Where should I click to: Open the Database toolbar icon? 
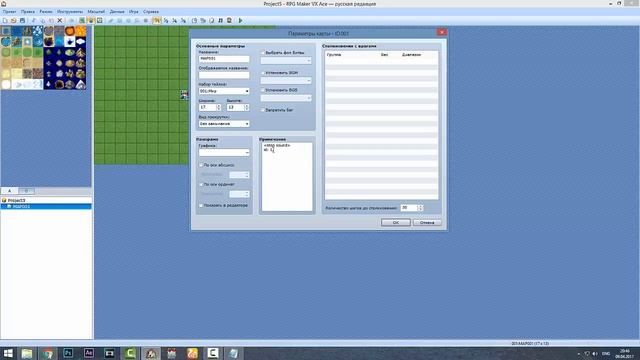pyautogui.click(x=194, y=20)
